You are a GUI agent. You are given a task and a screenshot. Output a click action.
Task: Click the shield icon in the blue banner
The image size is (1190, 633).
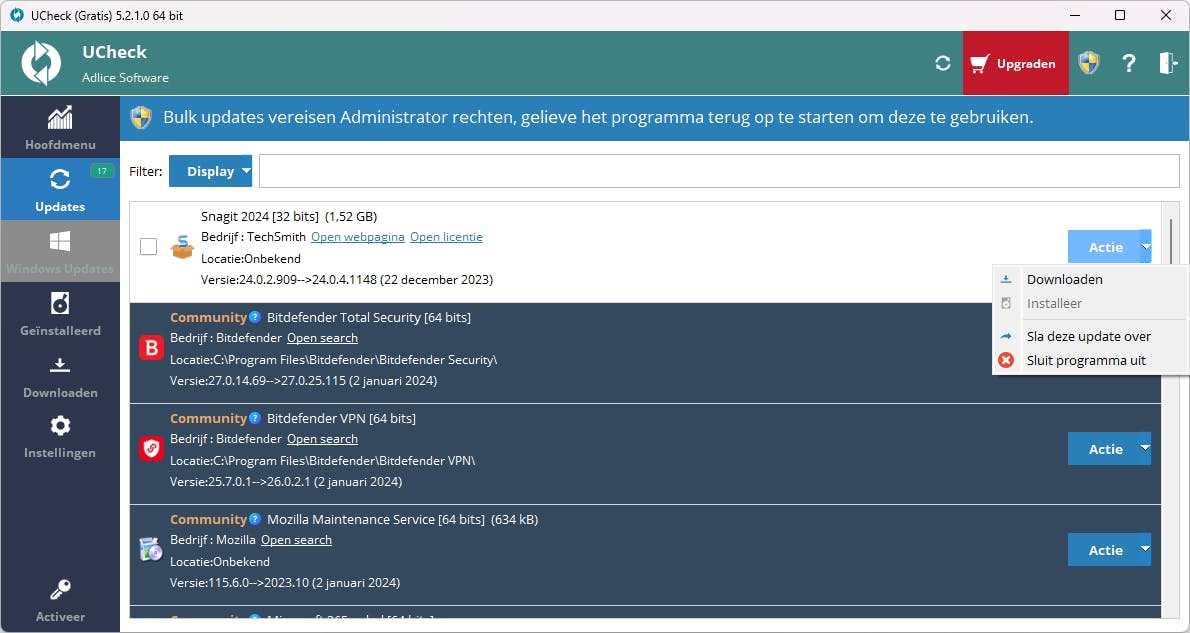click(x=141, y=118)
